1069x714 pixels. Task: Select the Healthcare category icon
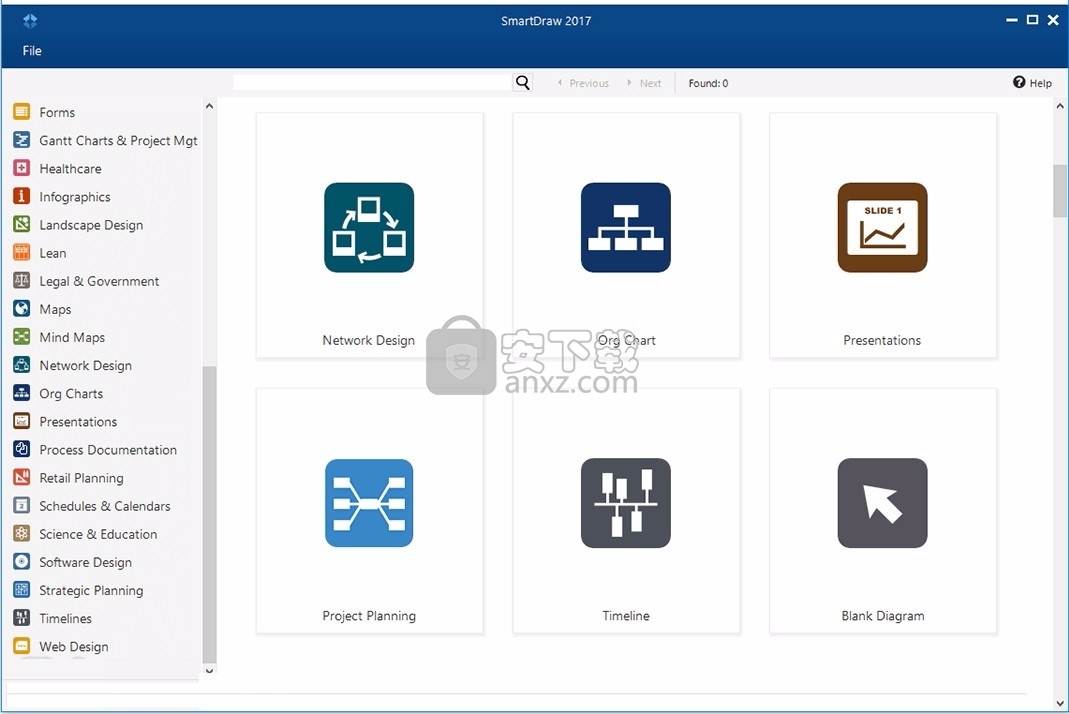22,168
